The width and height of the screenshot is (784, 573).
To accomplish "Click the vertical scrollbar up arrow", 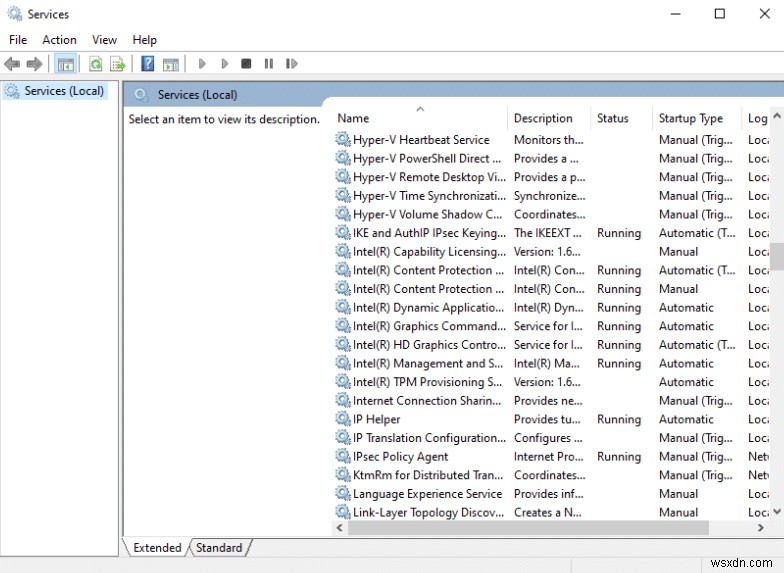I will click(x=777, y=116).
